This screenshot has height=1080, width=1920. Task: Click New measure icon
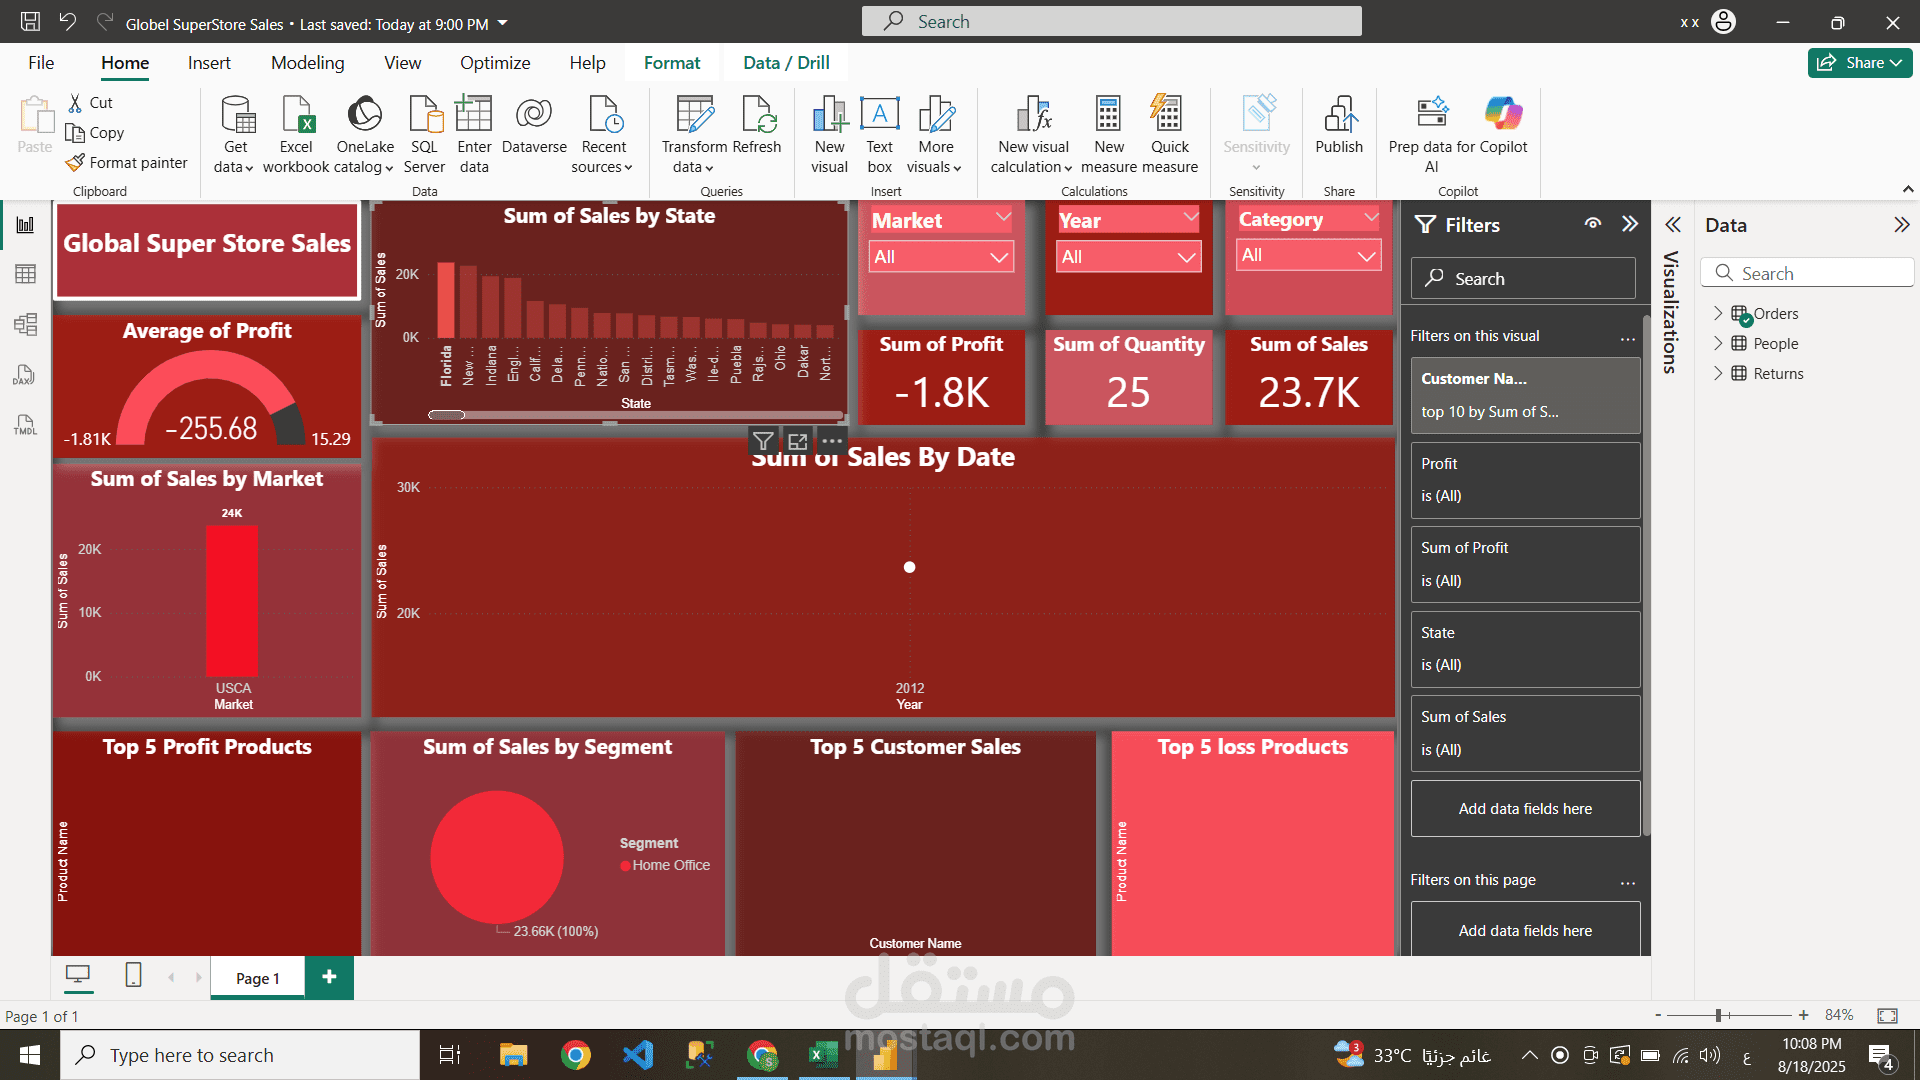click(x=1108, y=134)
